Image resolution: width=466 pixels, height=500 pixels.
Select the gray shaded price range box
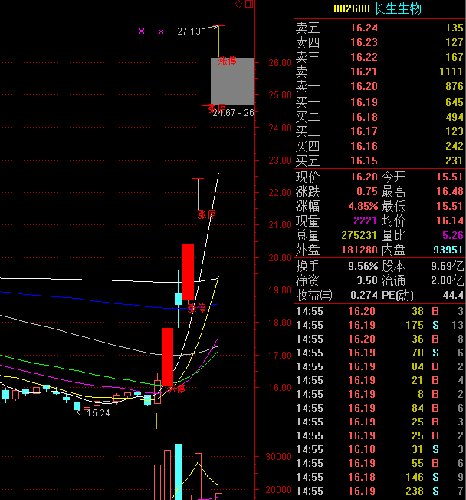[233, 81]
